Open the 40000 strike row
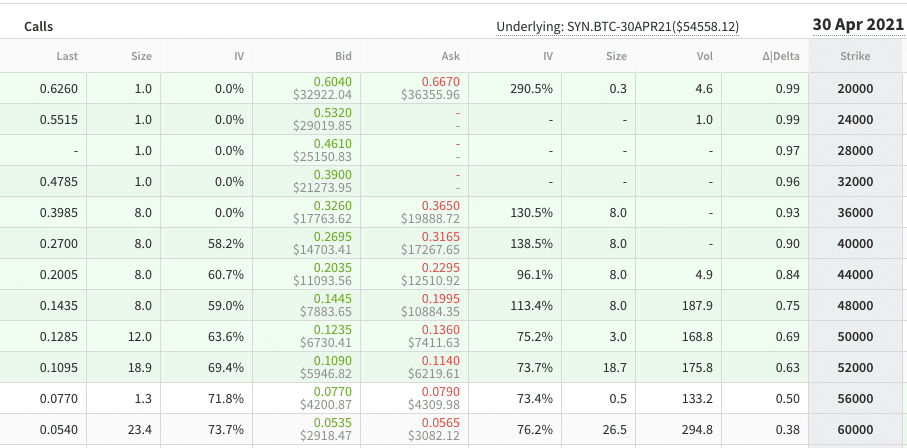Viewport: 907px width, 448px height. (857, 243)
